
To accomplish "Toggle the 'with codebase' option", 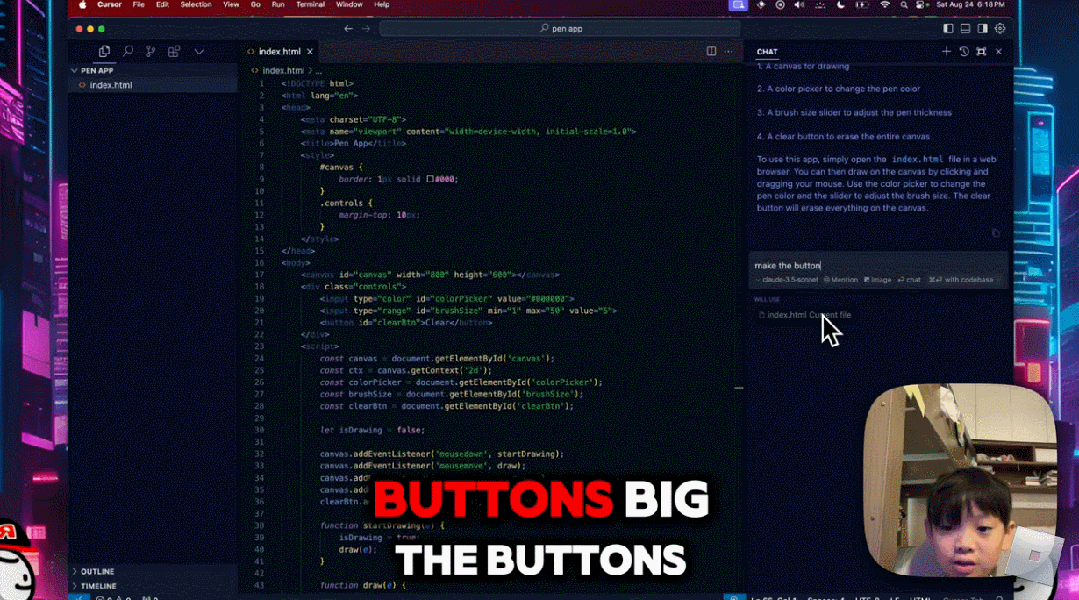I will [965, 280].
